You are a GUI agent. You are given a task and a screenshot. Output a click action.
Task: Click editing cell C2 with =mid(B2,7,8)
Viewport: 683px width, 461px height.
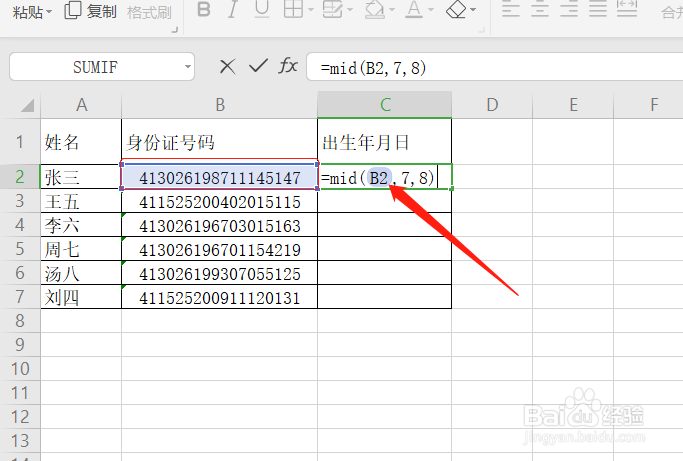(385, 176)
